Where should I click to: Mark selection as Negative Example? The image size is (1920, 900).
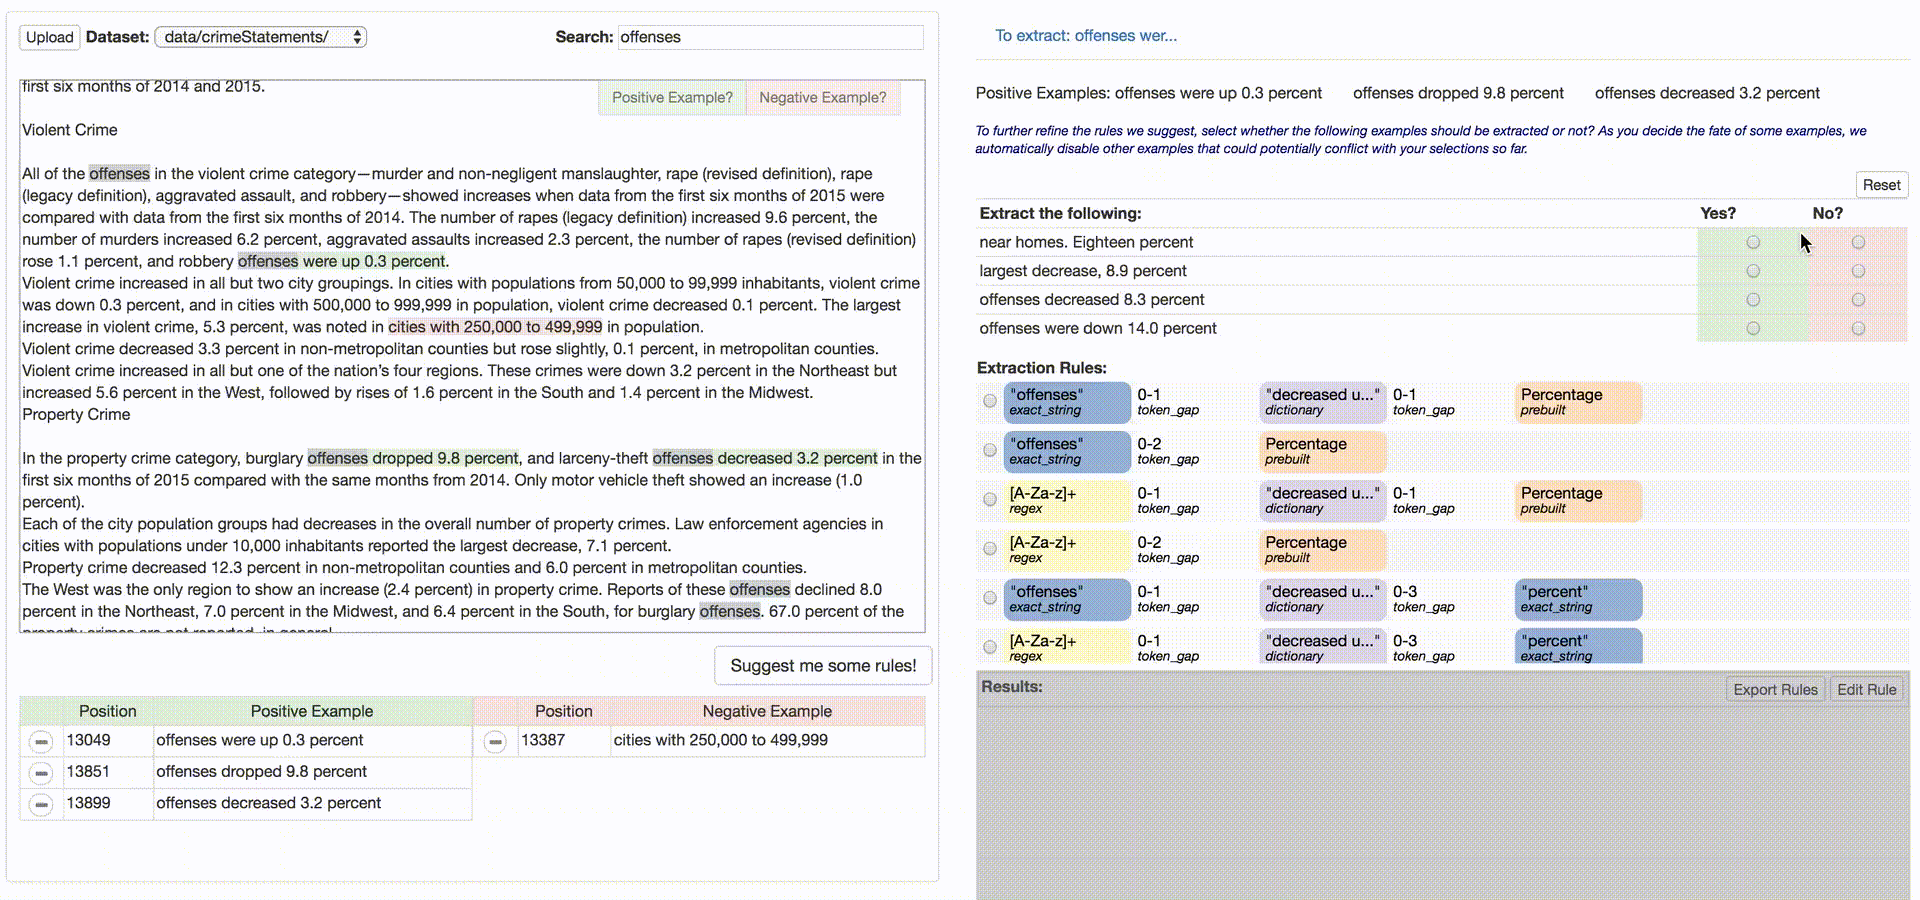coord(822,97)
